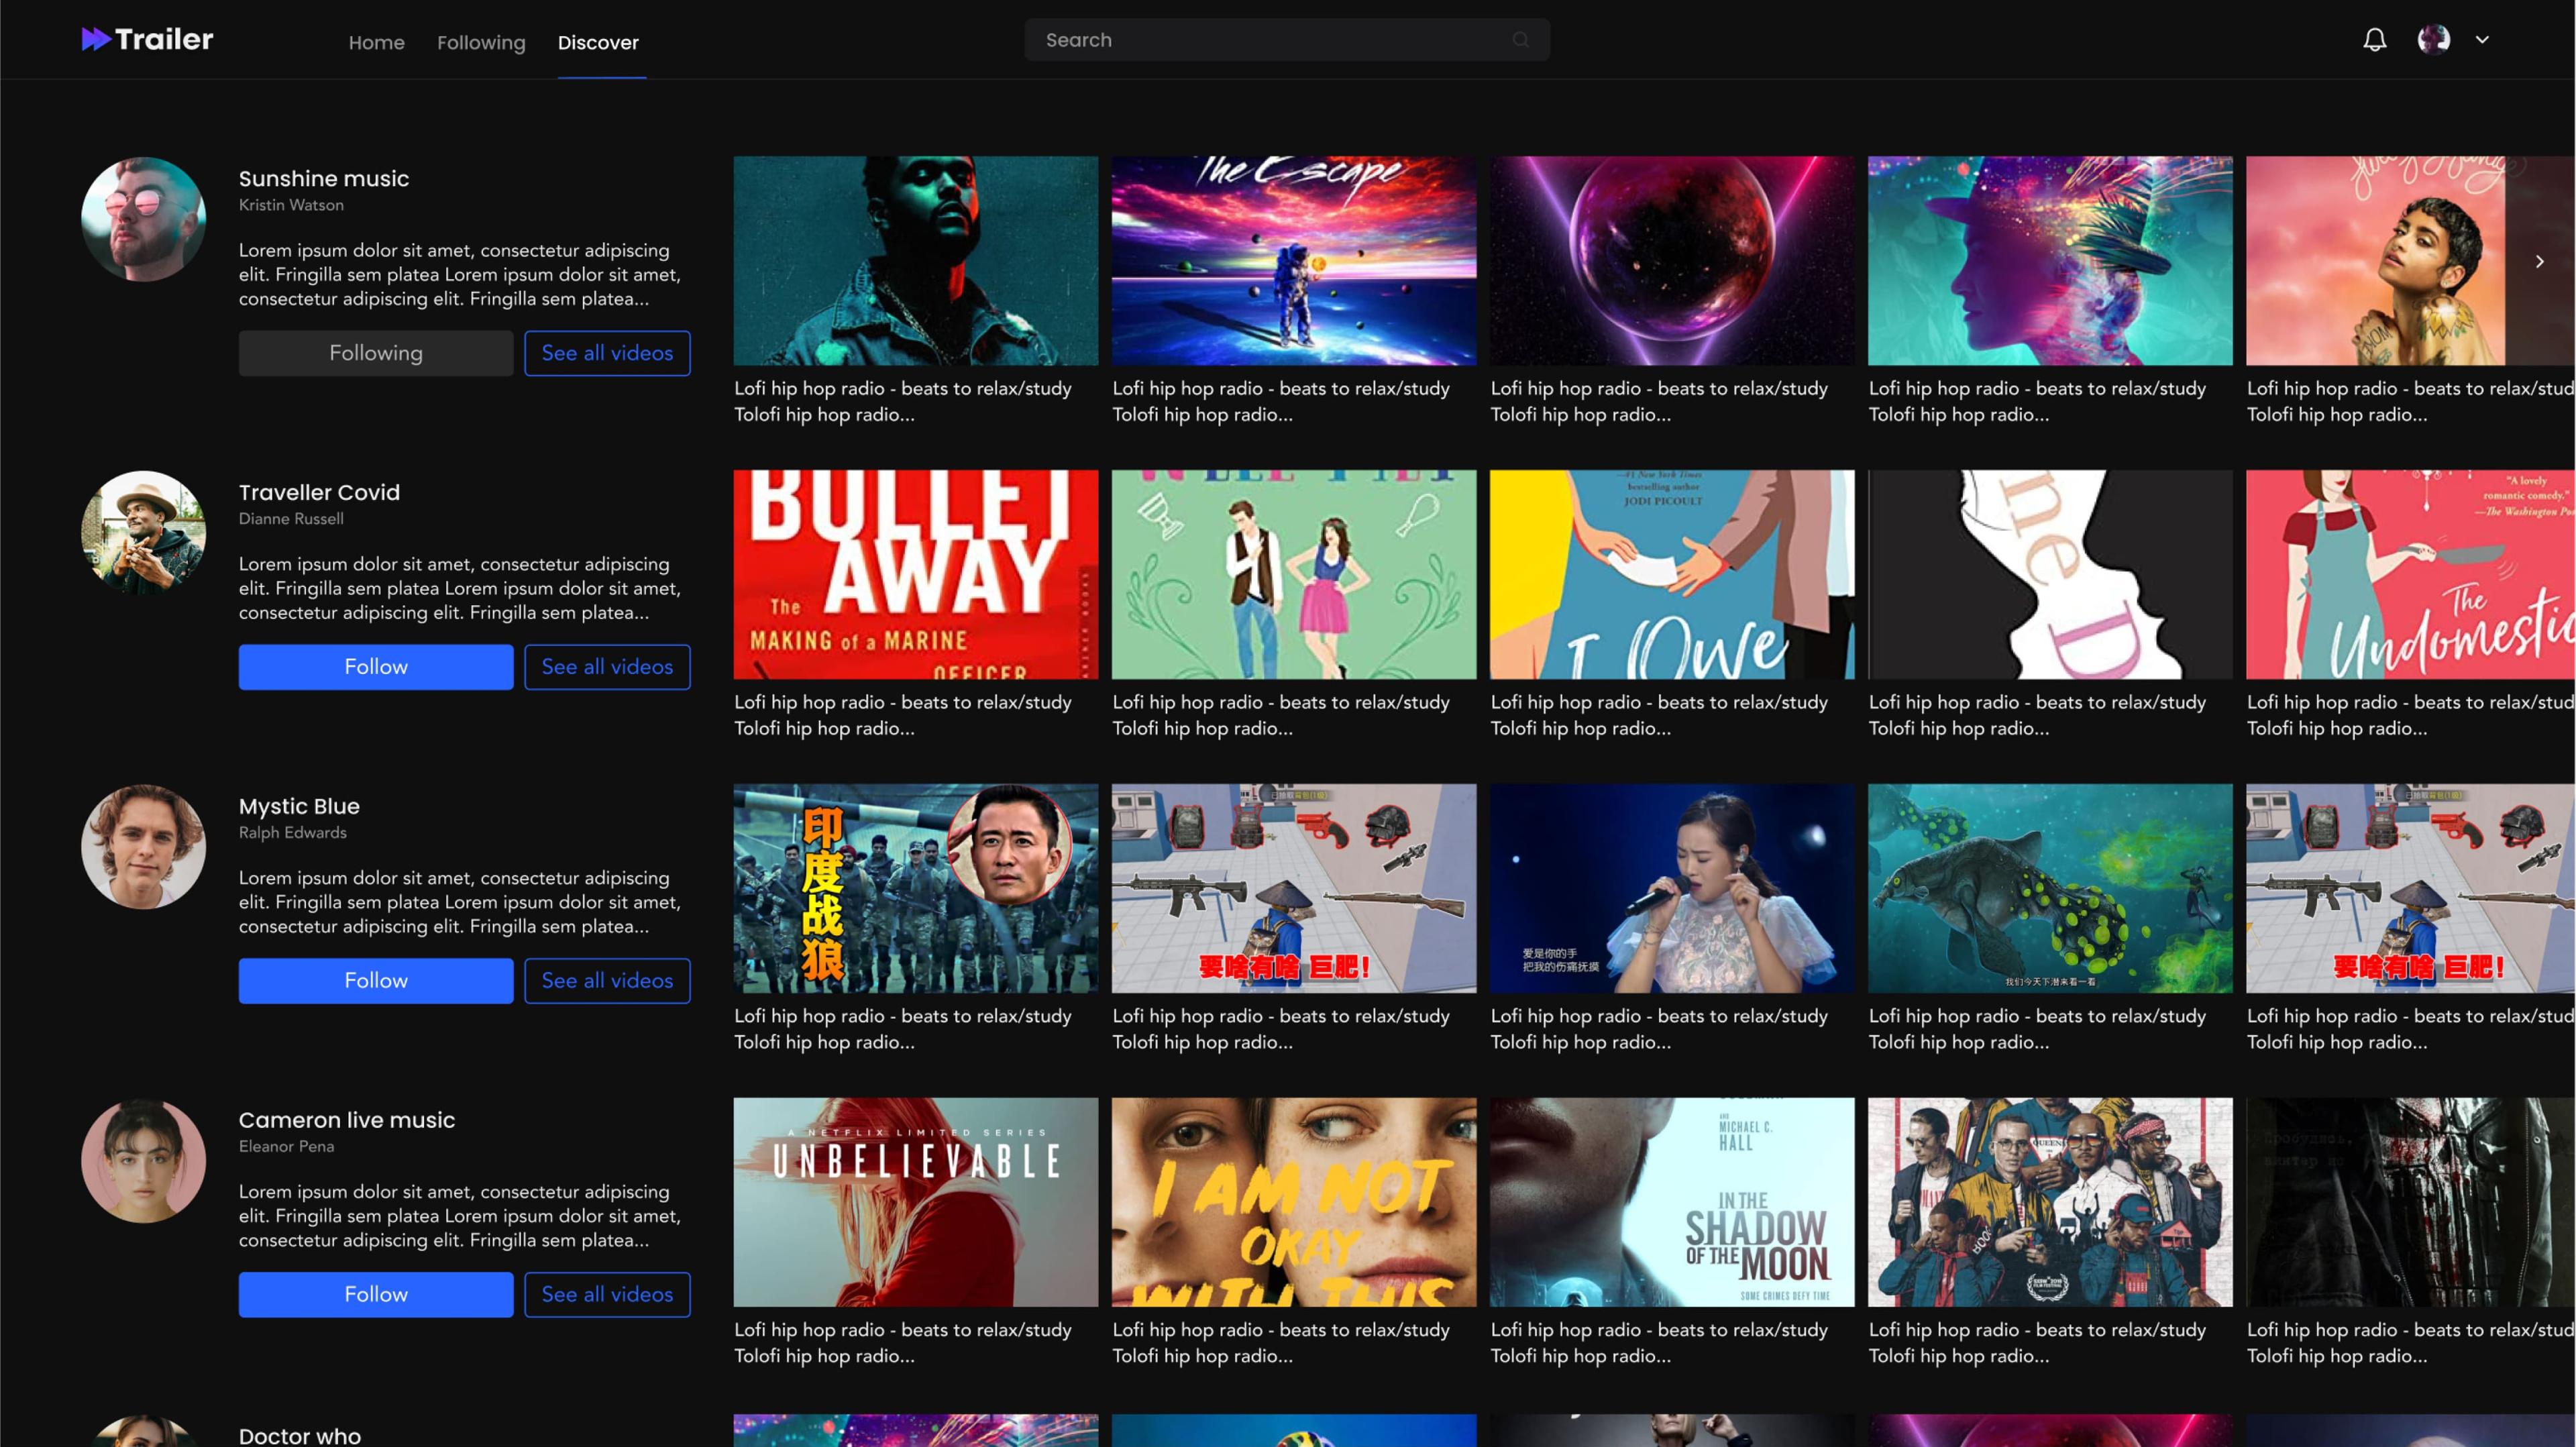Image resolution: width=2576 pixels, height=1447 pixels.
Task: Click the search magnifier icon
Action: (1520, 40)
